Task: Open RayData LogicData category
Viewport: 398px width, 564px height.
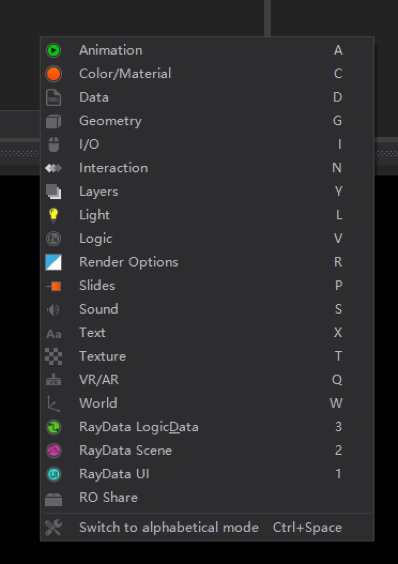Action: coord(207,427)
